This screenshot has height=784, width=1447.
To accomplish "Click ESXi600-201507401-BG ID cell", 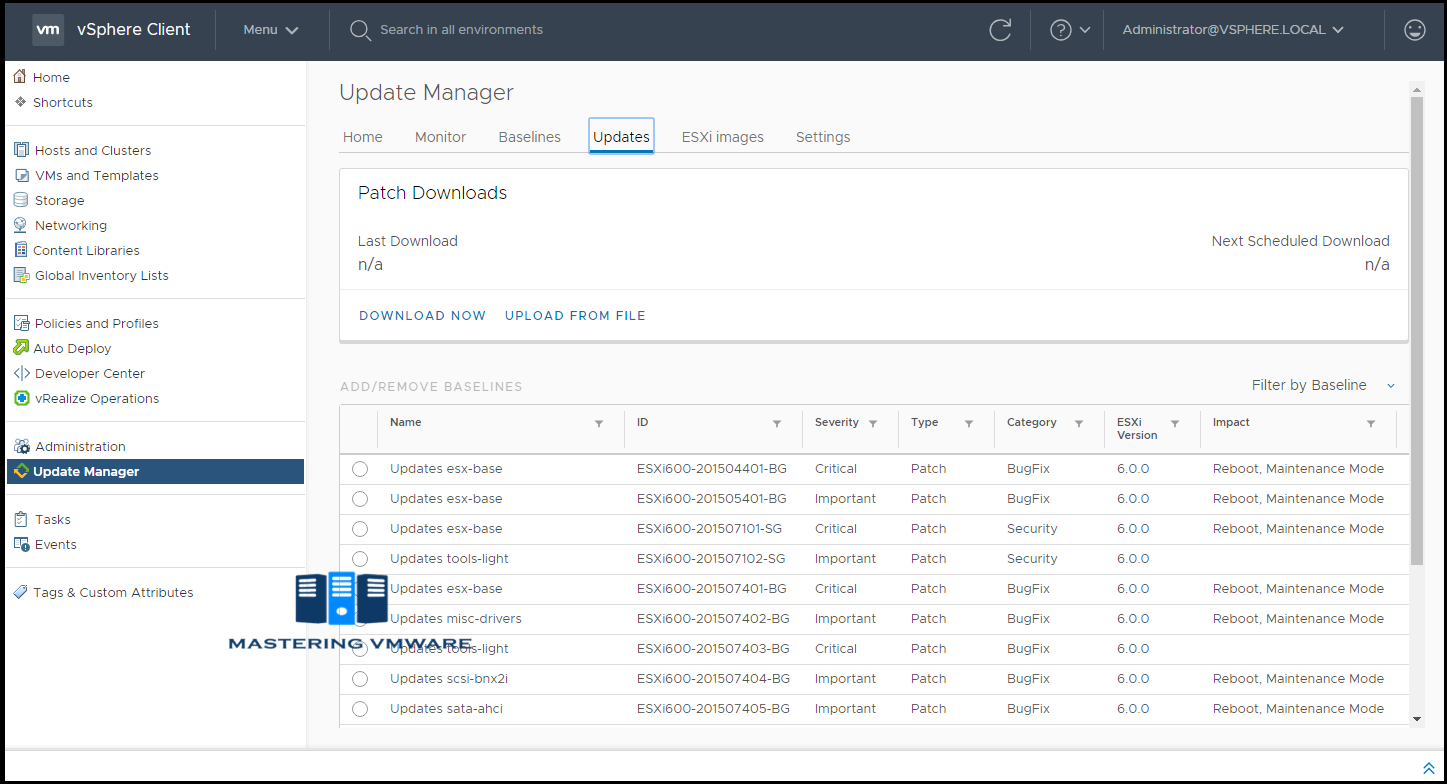I will tap(712, 589).
